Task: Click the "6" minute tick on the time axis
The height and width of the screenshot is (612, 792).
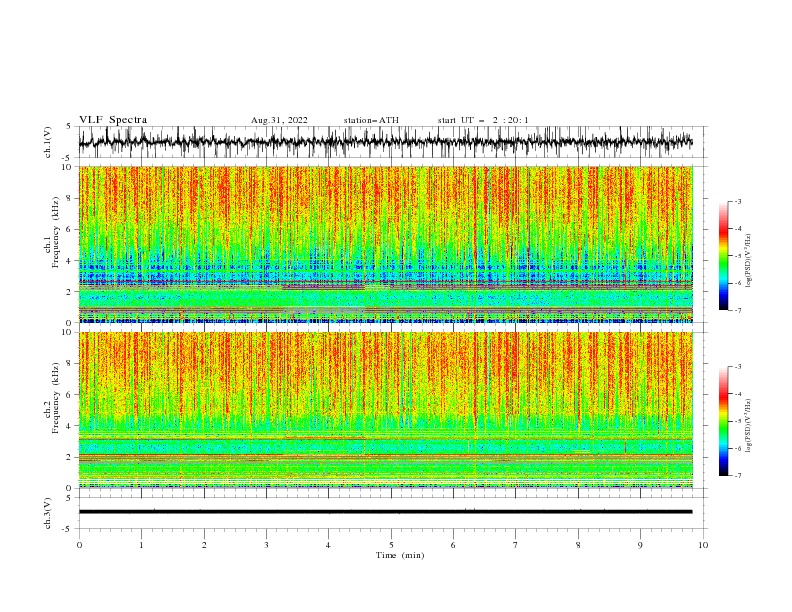Action: click(453, 545)
